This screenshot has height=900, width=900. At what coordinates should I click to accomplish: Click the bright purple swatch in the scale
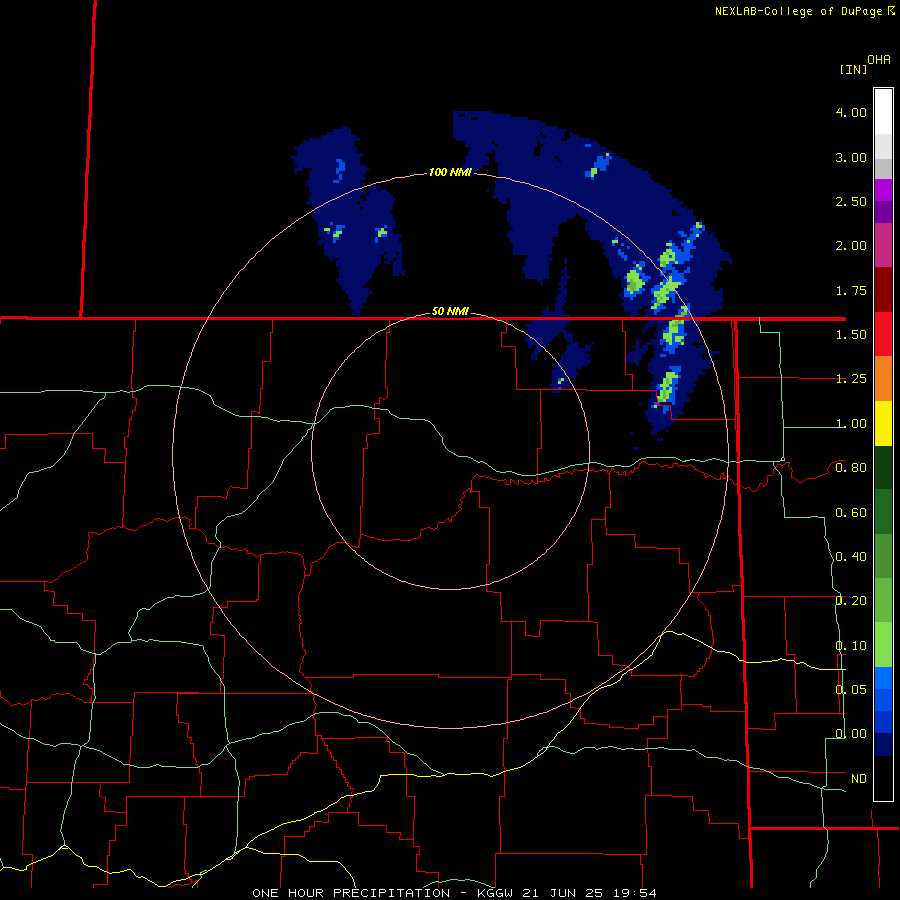[883, 190]
